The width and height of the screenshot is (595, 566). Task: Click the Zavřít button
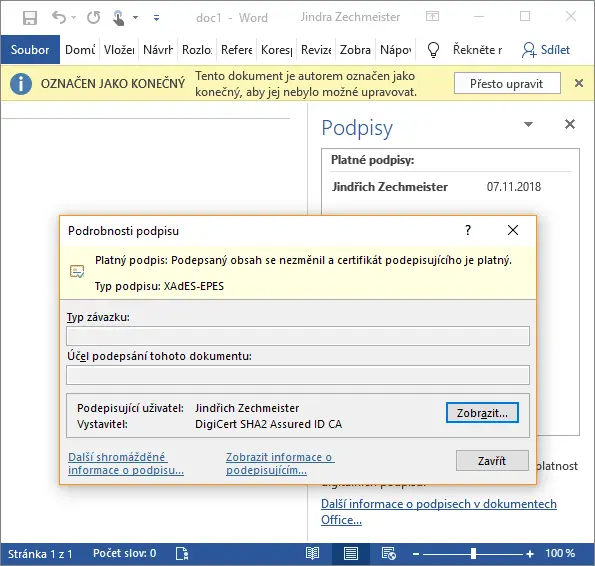point(492,461)
